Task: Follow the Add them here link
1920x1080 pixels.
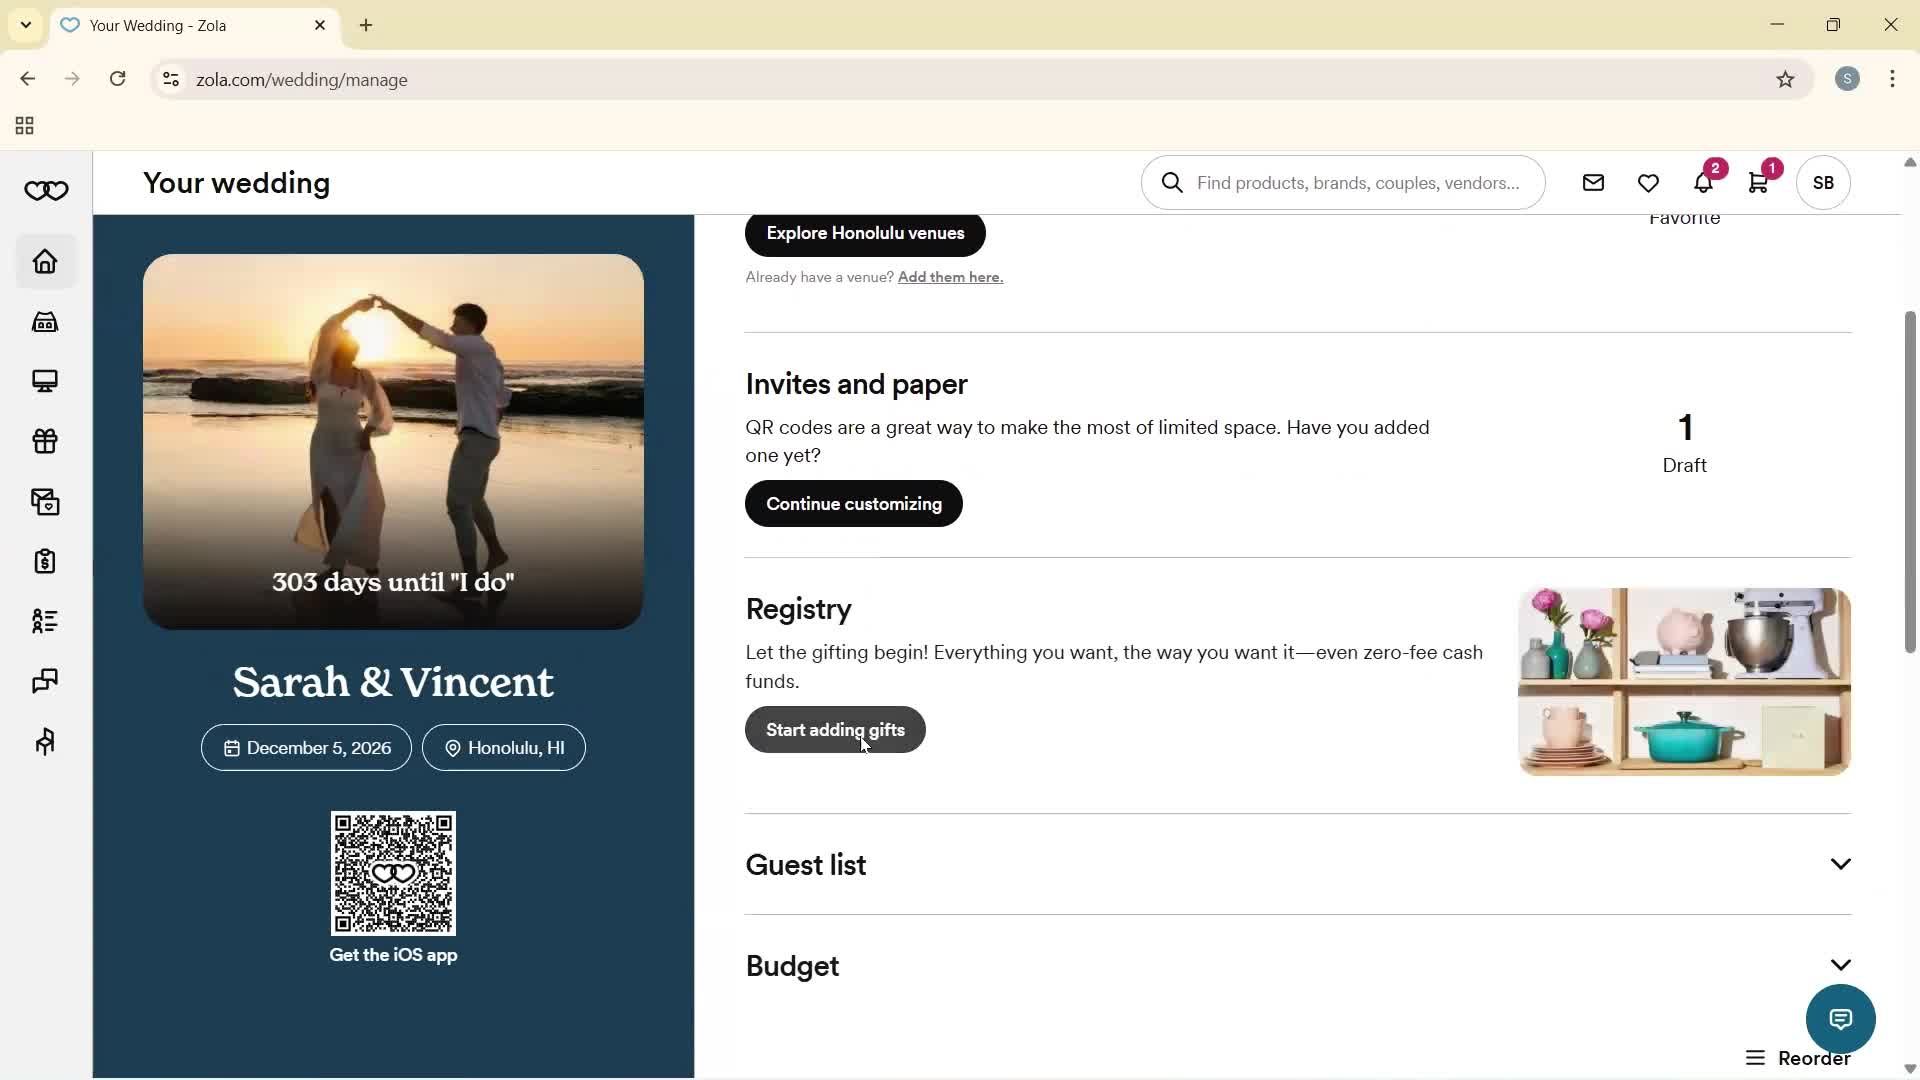Action: pos(948,277)
